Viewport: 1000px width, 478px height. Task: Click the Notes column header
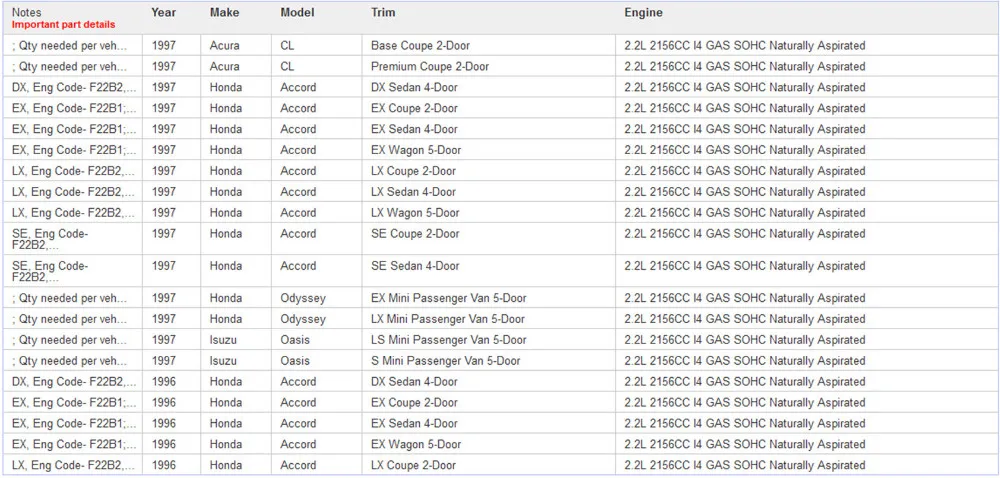coord(25,12)
